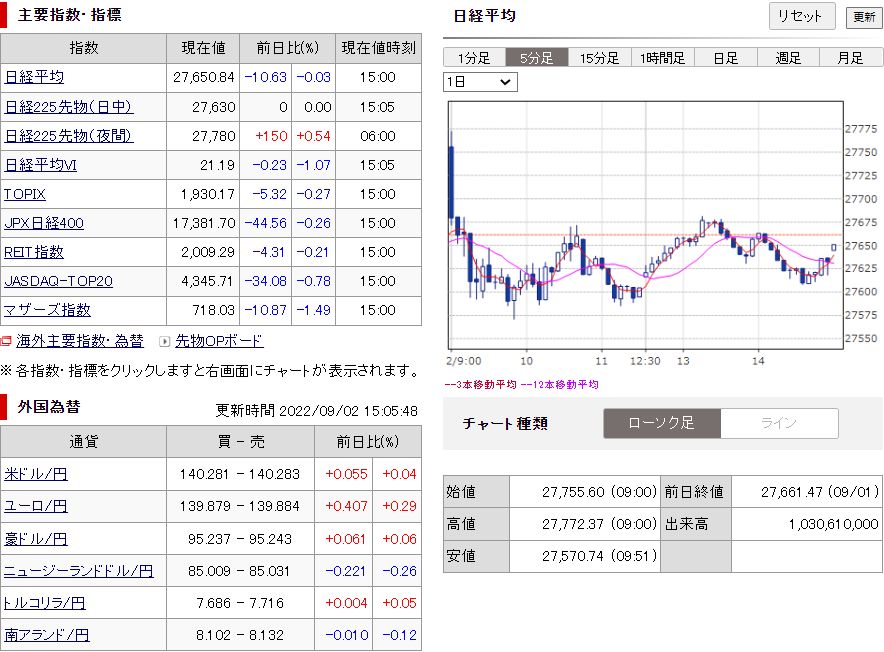Click the 前日比(%) header in index table

pyautogui.click(x=288, y=48)
